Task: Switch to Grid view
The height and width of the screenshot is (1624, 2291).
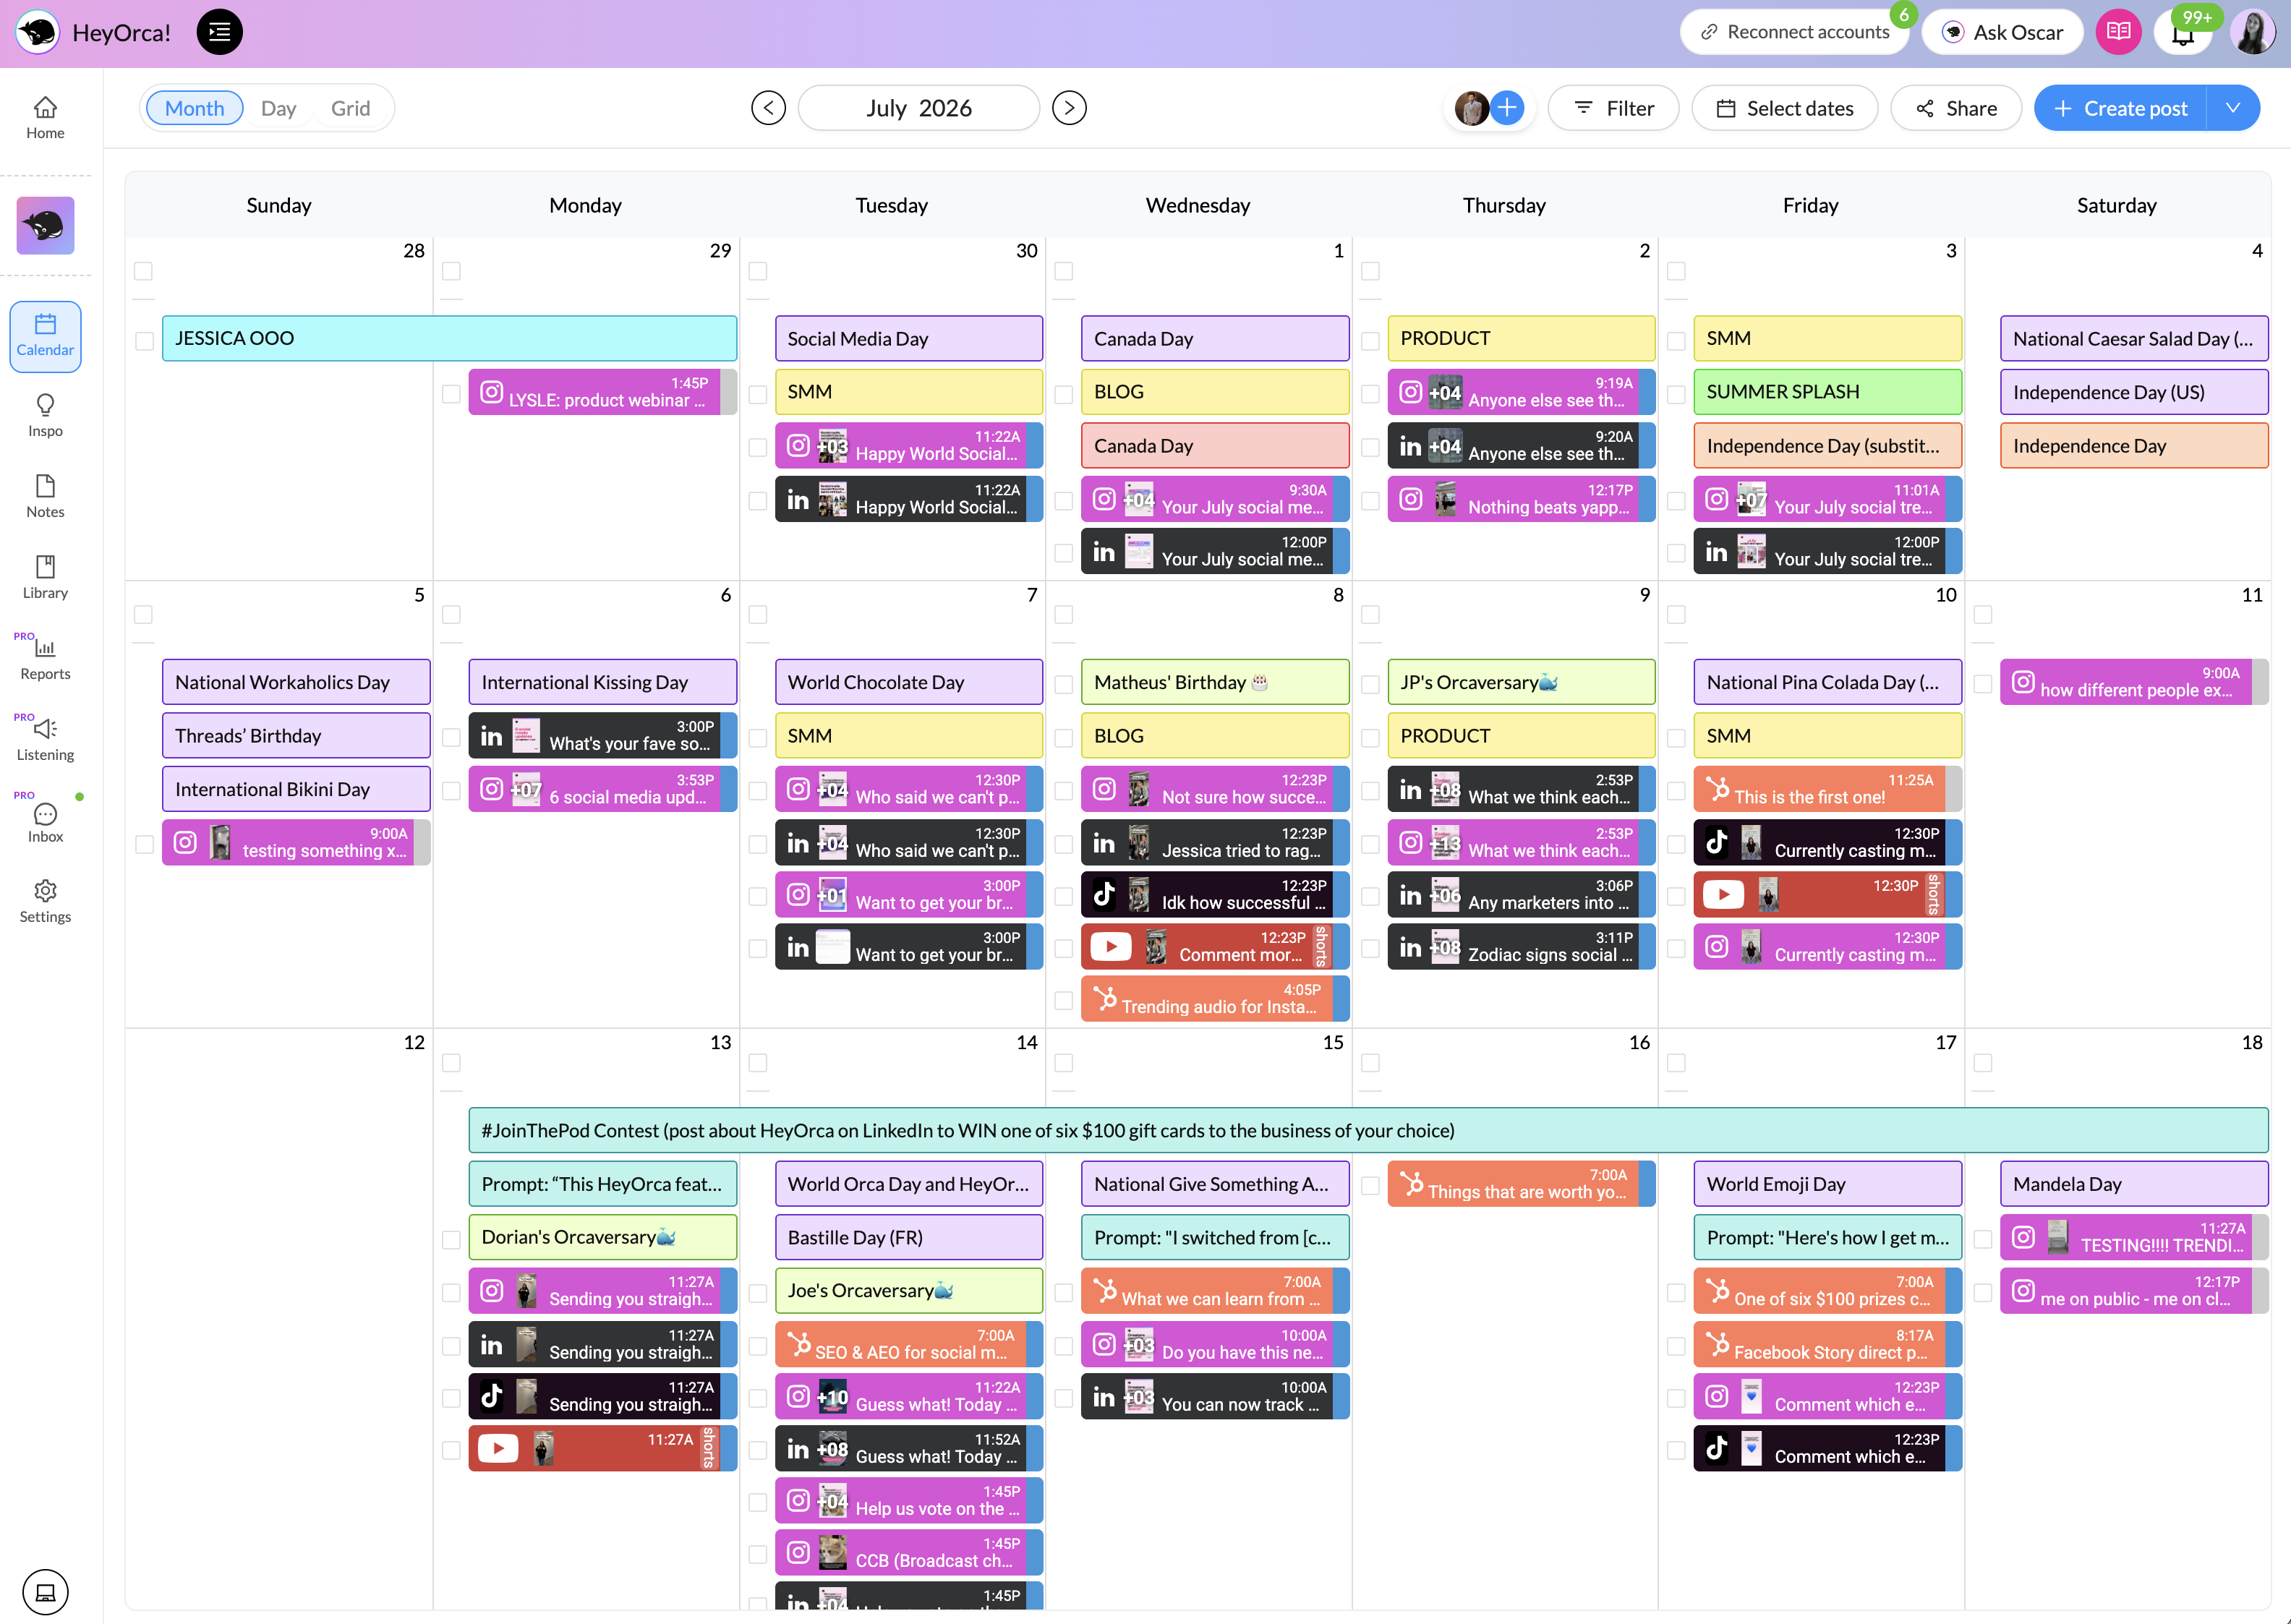Action: click(350, 108)
